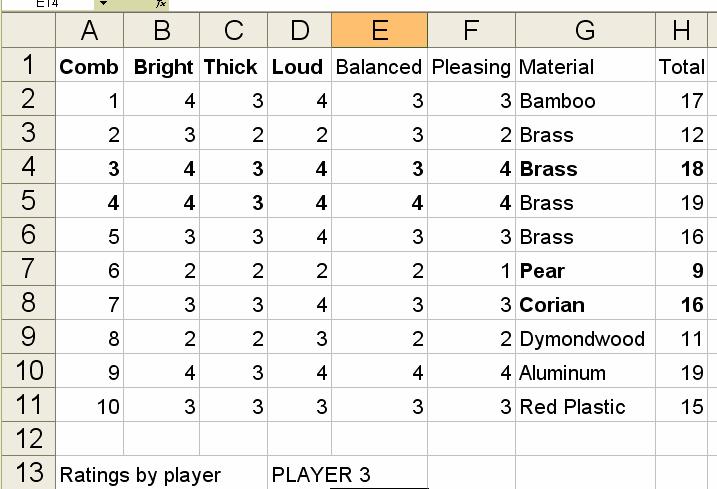
Task: Click the fx insert function icon
Action: pos(160,4)
